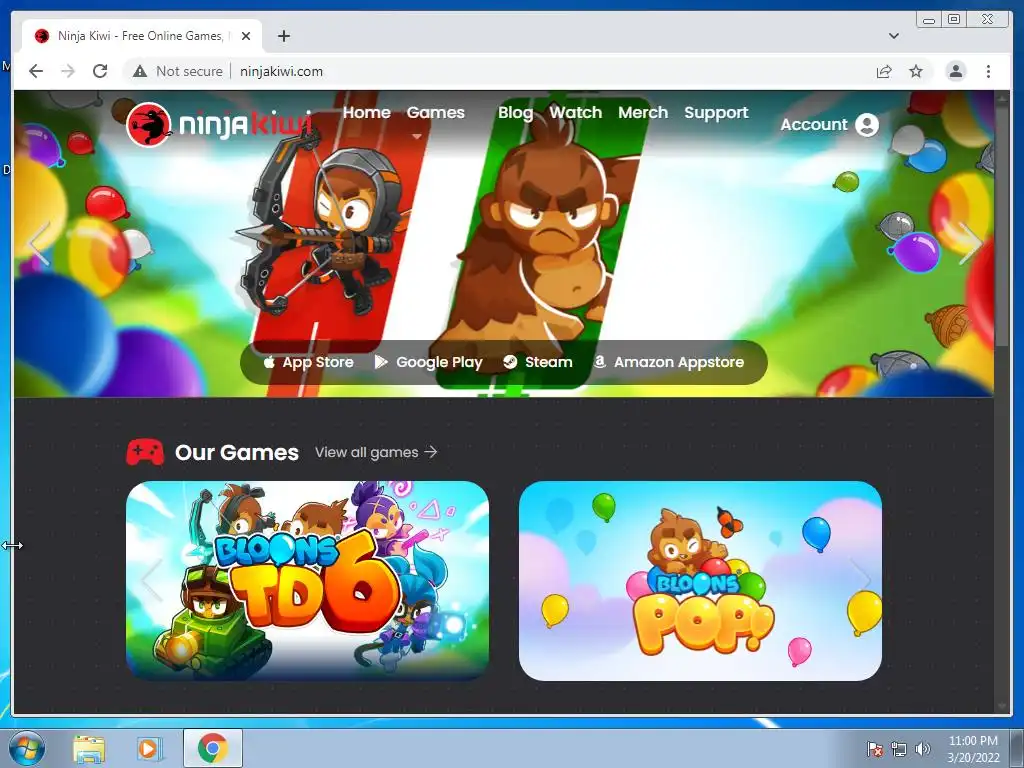Click the Ninja Kiwi logo
The image size is (1024, 768).
[x=219, y=124]
